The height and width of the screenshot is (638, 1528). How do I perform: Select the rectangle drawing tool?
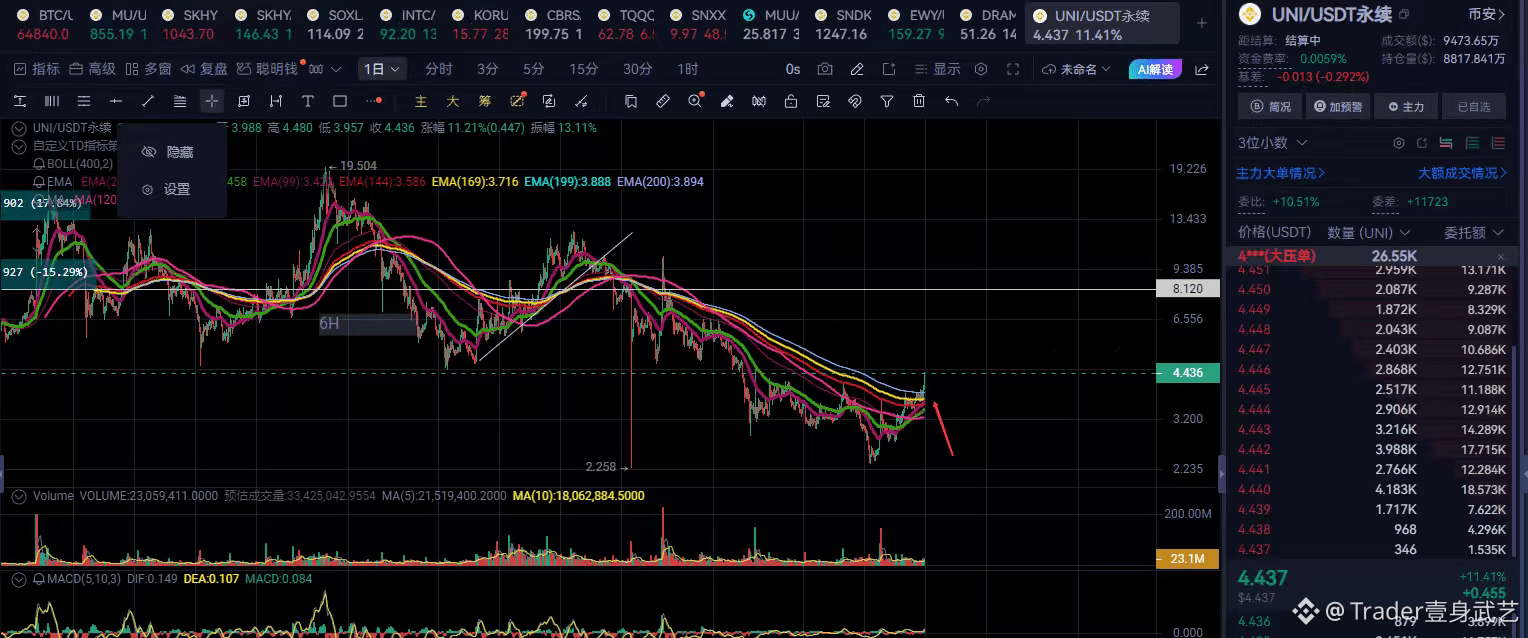pos(340,101)
